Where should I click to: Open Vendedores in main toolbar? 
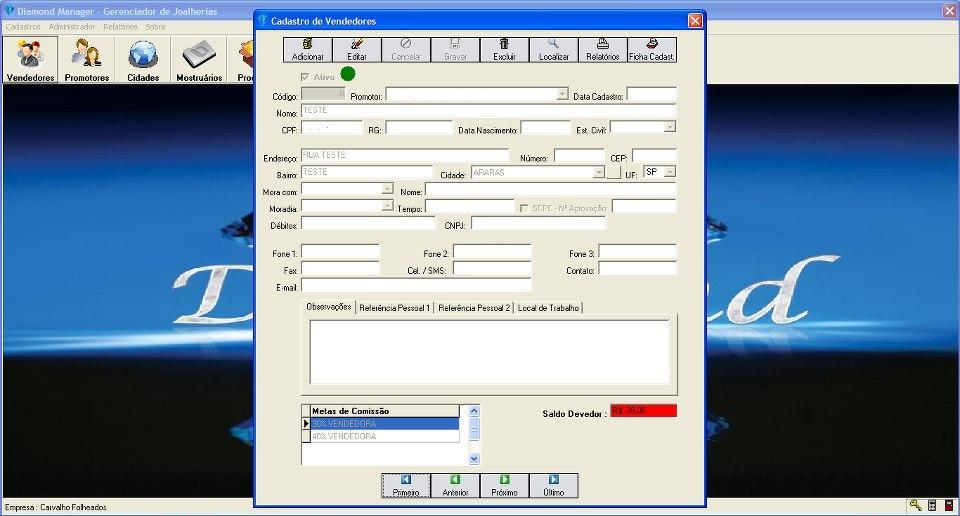pyautogui.click(x=30, y=61)
